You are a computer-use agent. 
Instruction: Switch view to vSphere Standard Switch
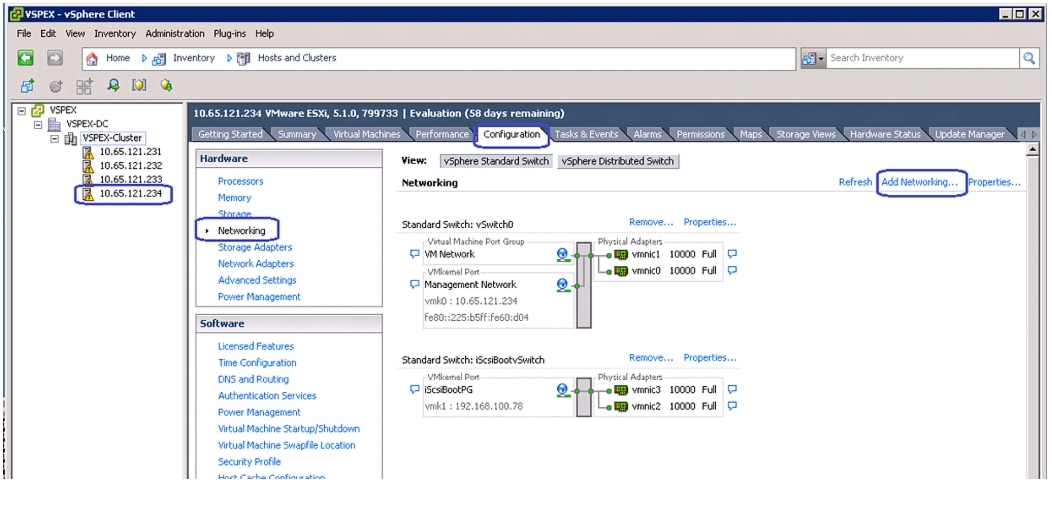[x=496, y=161]
